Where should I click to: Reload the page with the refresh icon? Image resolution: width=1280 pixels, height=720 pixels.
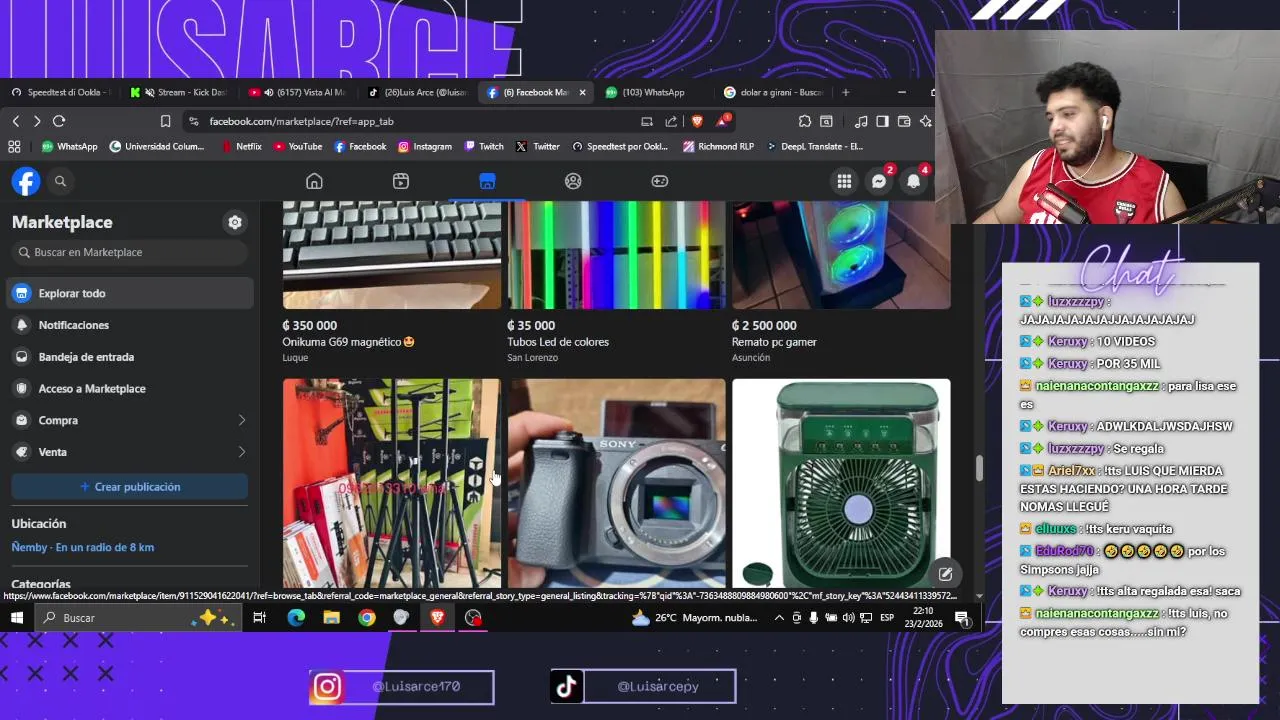[59, 121]
